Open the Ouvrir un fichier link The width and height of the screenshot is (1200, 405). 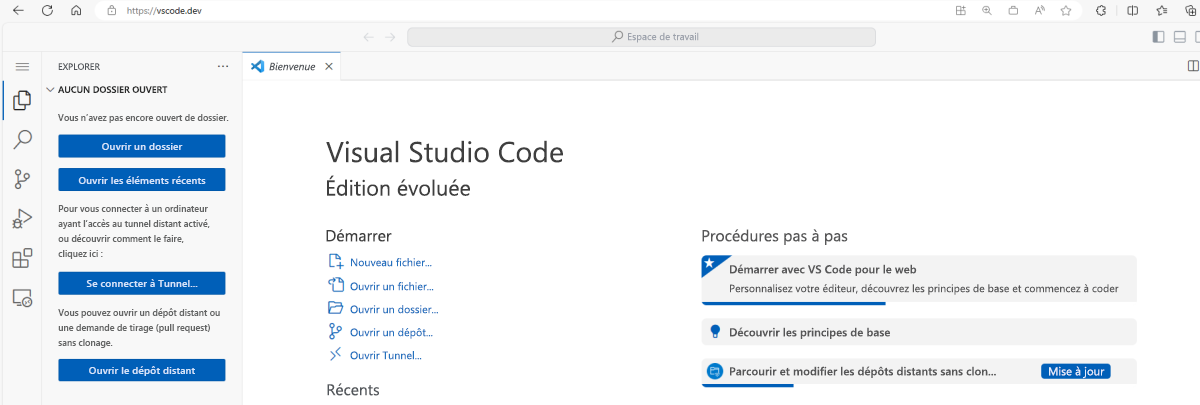[x=390, y=286]
